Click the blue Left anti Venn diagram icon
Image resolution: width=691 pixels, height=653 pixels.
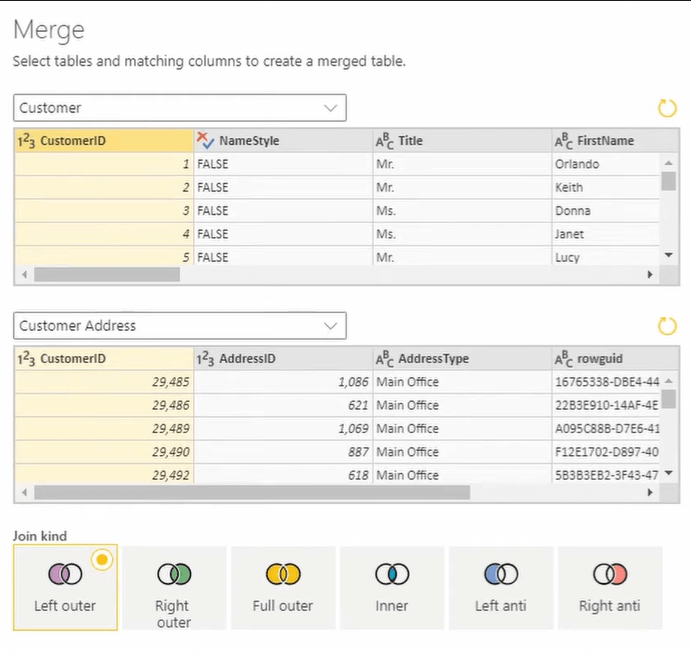click(x=501, y=574)
